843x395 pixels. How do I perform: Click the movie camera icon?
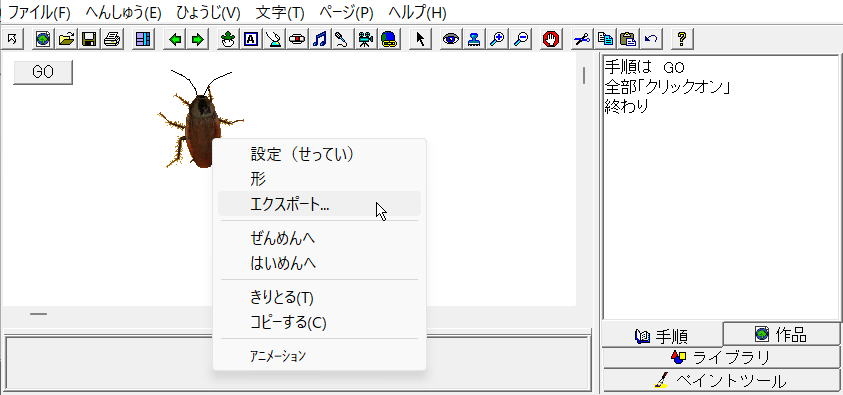(366, 39)
